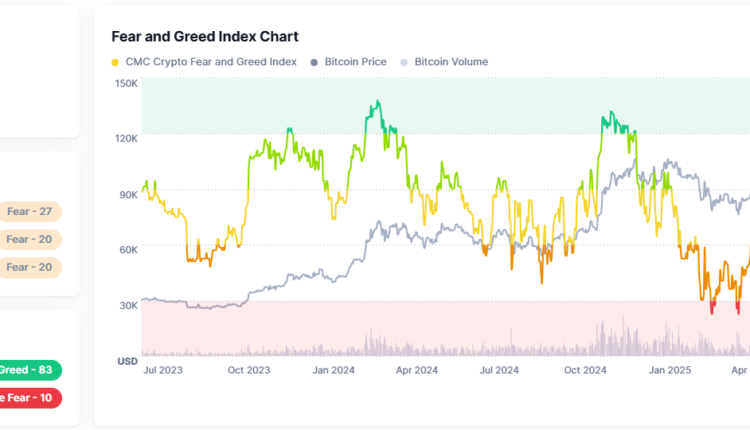
Task: Click the yellow Fear and Greed Index legend dot
Action: point(115,62)
